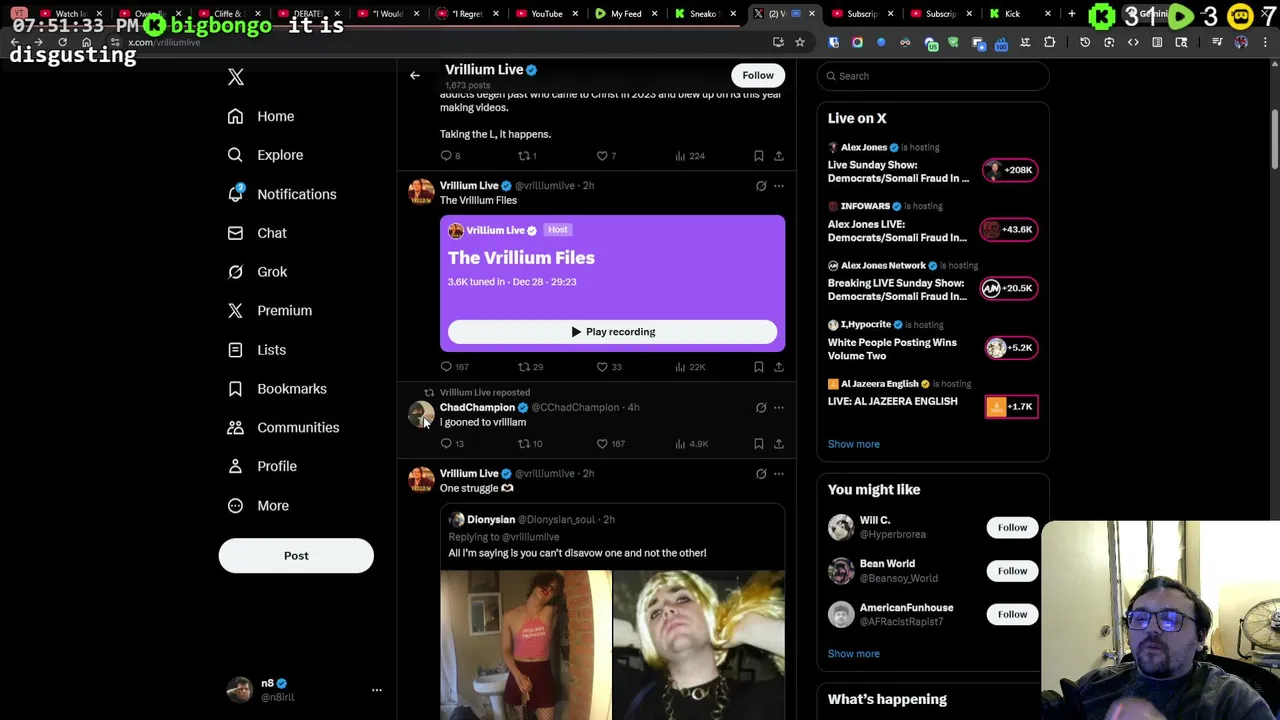Click the X search field
1280x720 pixels.
(x=932, y=76)
